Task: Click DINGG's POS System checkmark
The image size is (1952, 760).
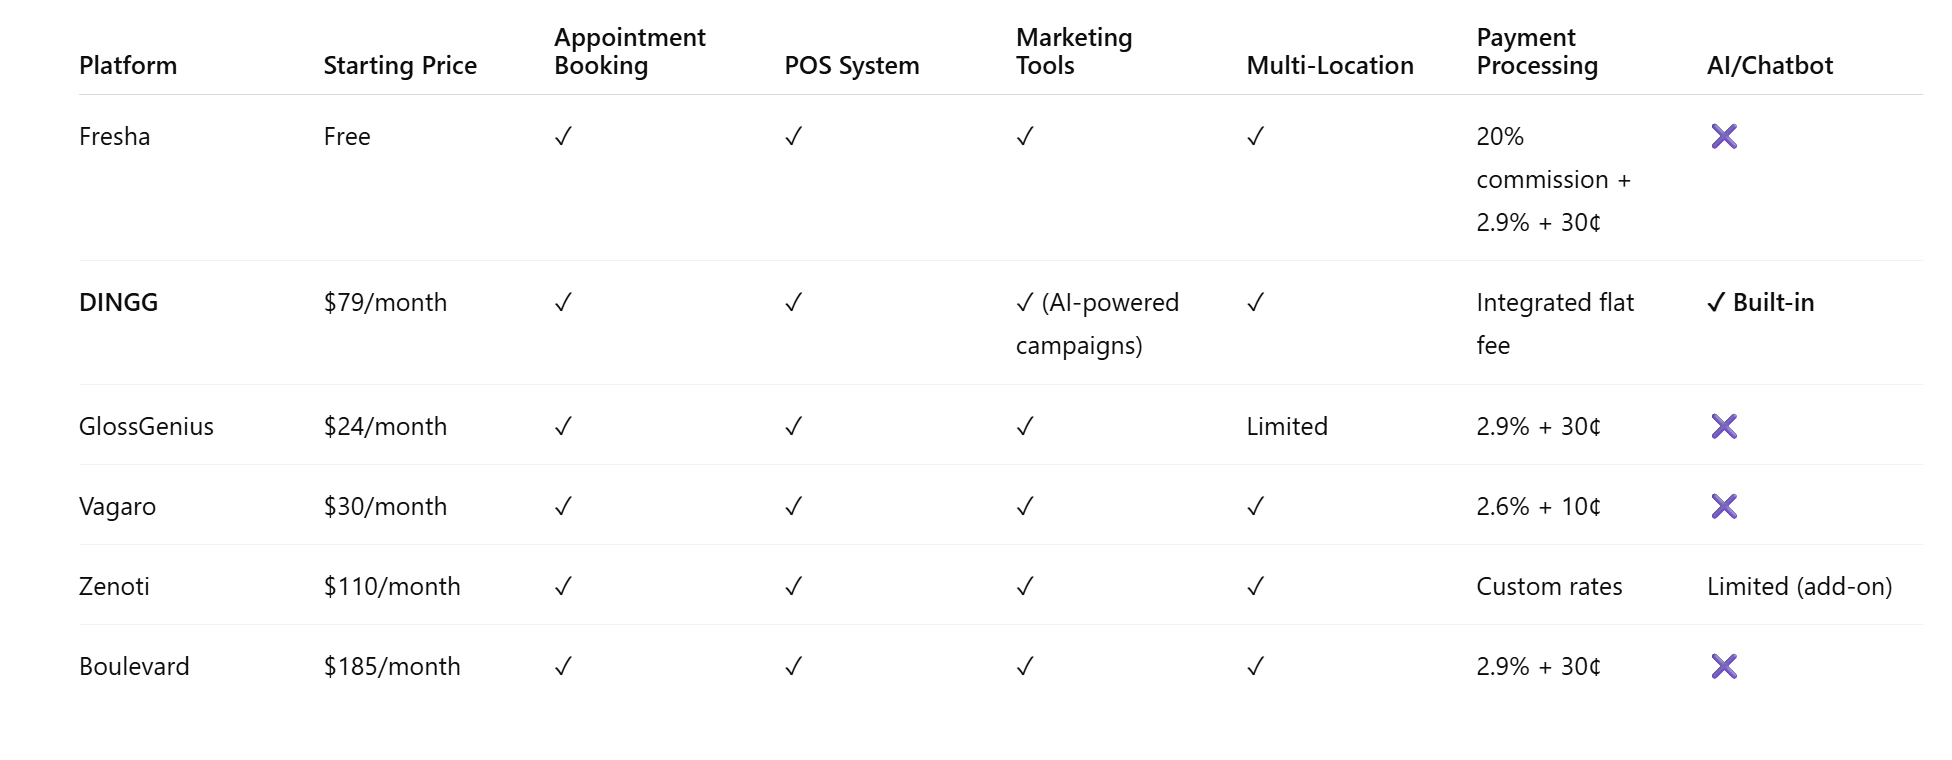Action: tap(793, 303)
